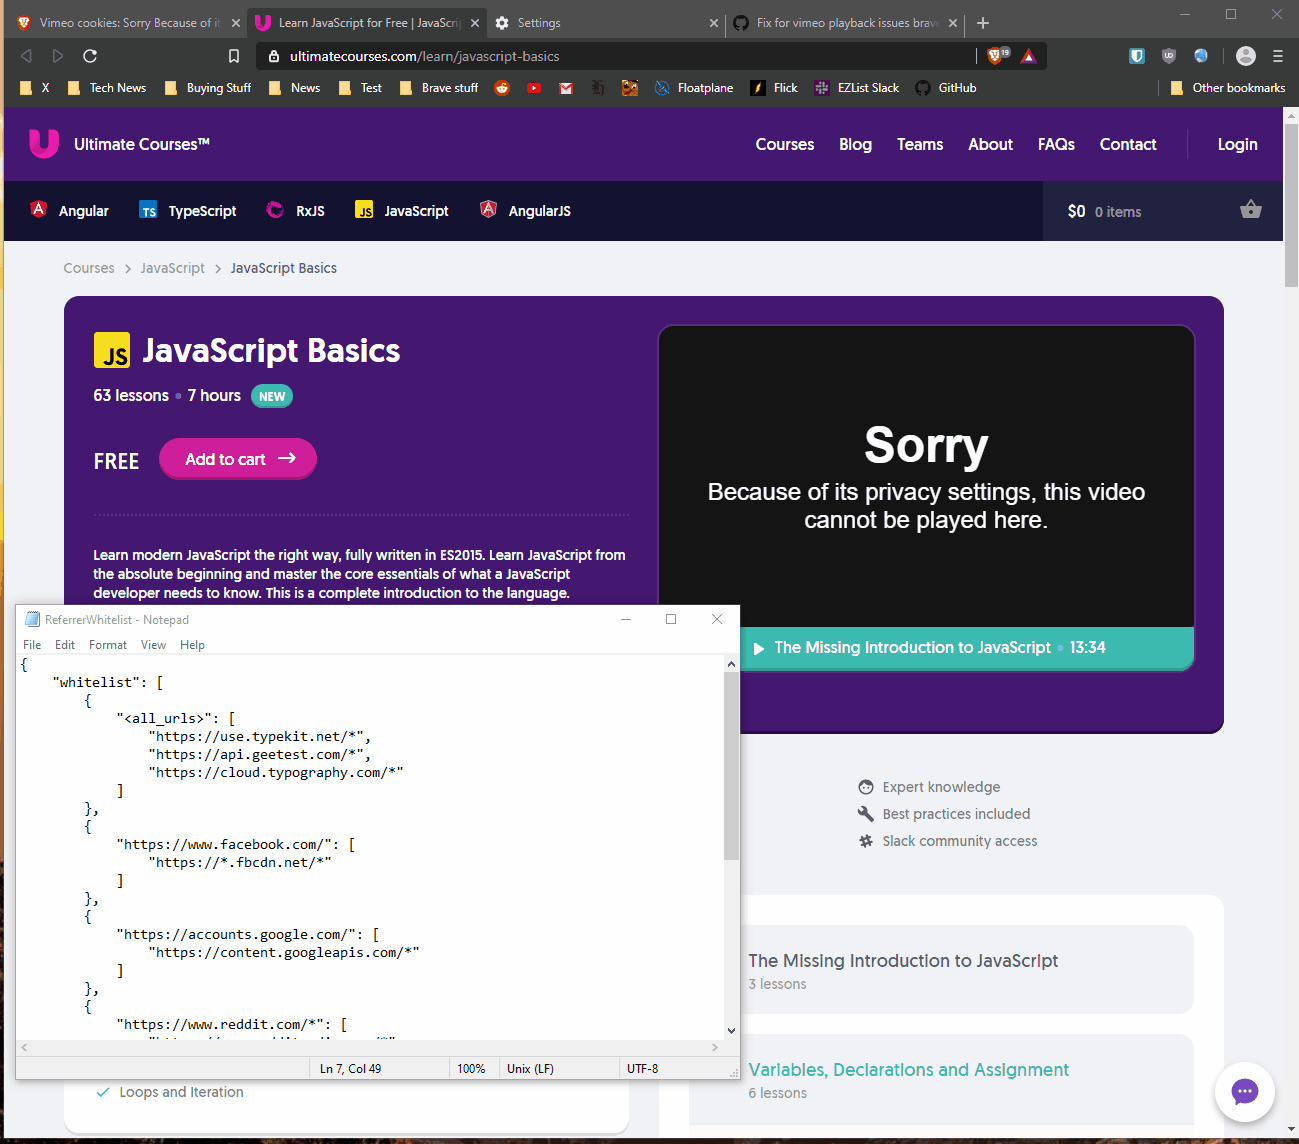Click the shopping basket cart icon
Viewport: 1299px width, 1144px height.
[x=1250, y=210]
